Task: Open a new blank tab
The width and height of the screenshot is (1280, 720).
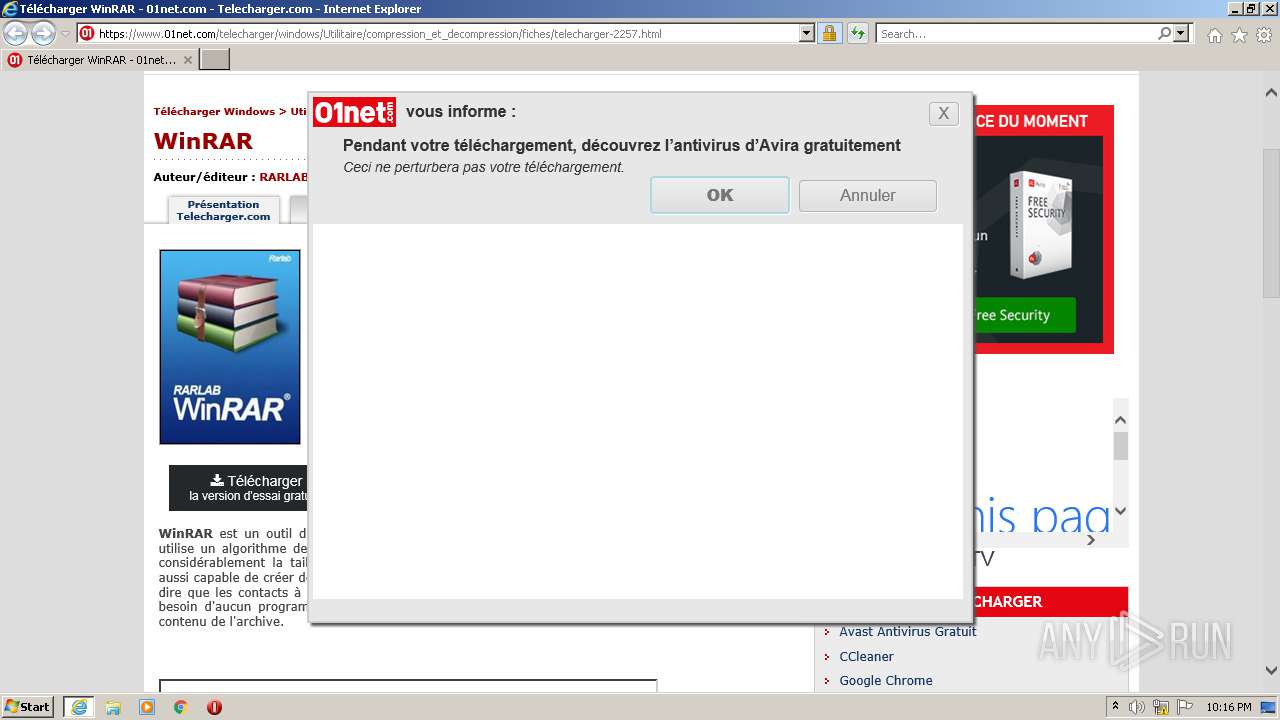Action: 215,60
